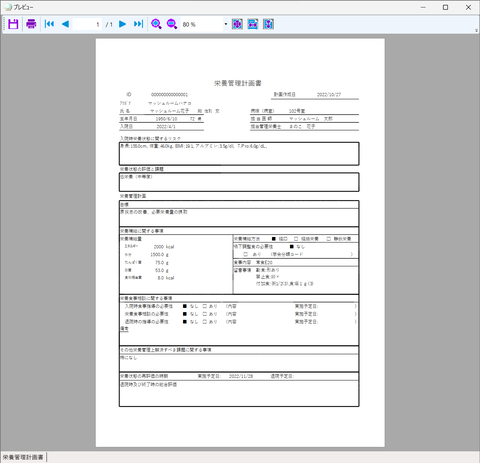The image size is (480, 463).
Task: Advance to the next page
Action: point(122,24)
